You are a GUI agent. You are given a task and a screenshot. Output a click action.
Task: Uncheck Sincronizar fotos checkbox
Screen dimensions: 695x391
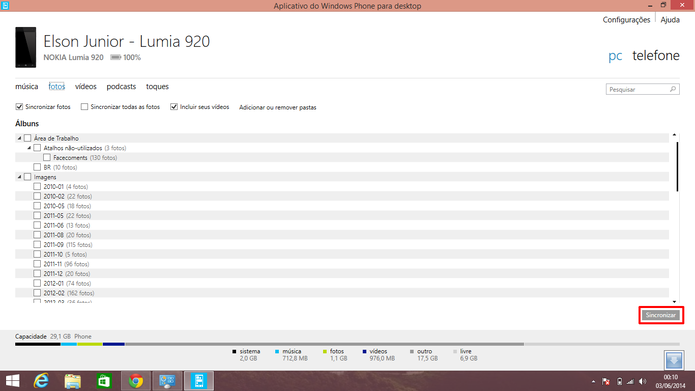coord(19,107)
